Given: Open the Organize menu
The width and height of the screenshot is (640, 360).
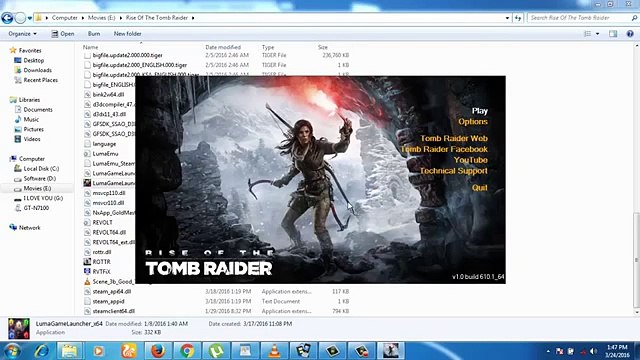Looking at the screenshot, I should 22,34.
